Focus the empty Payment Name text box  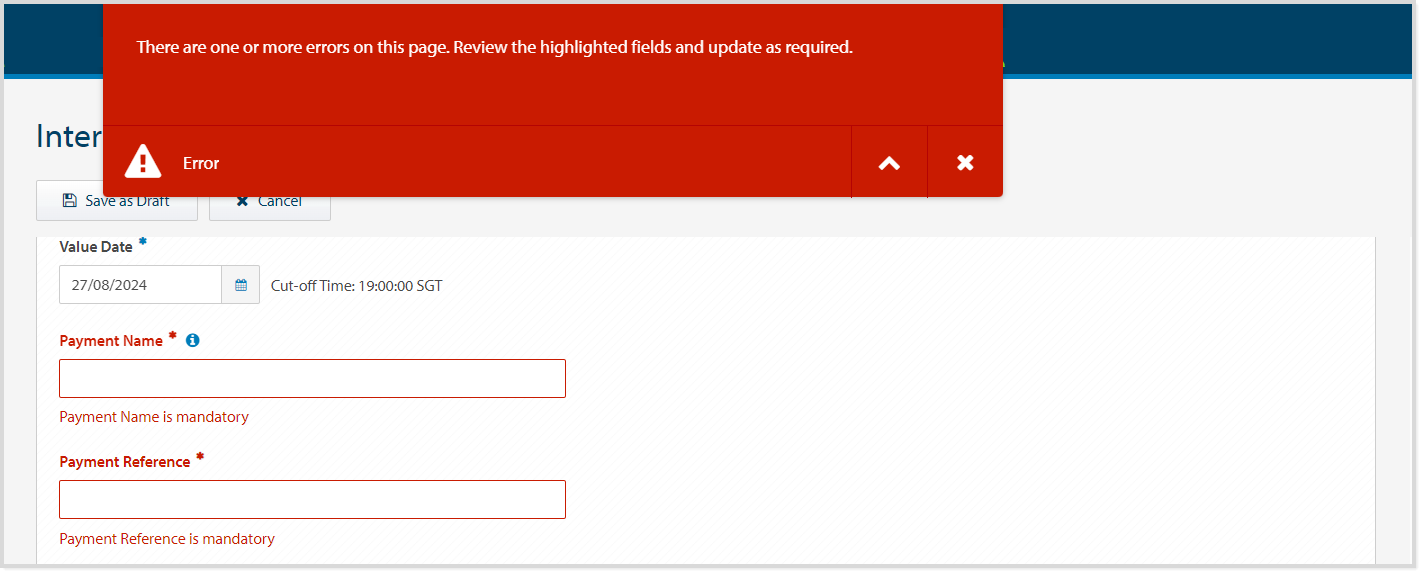312,379
